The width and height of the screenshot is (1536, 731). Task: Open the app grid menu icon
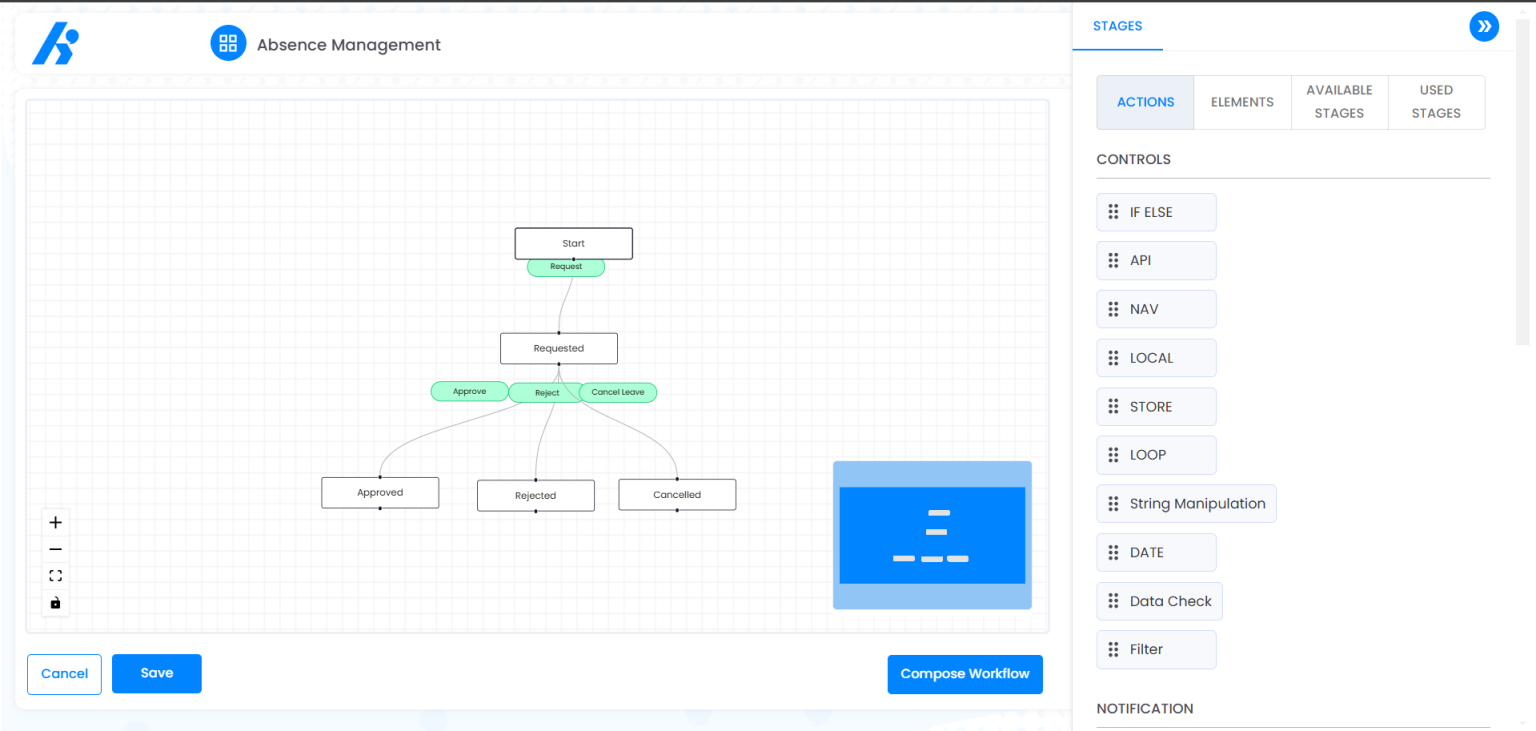coord(228,44)
